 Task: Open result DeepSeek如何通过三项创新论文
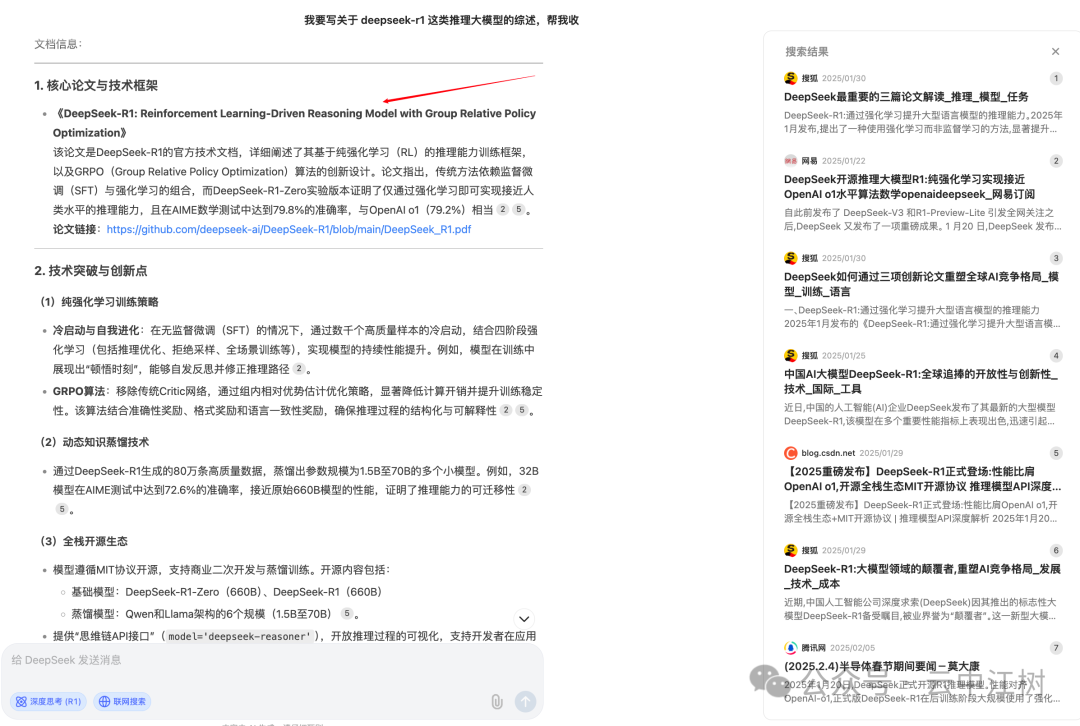tap(921, 284)
